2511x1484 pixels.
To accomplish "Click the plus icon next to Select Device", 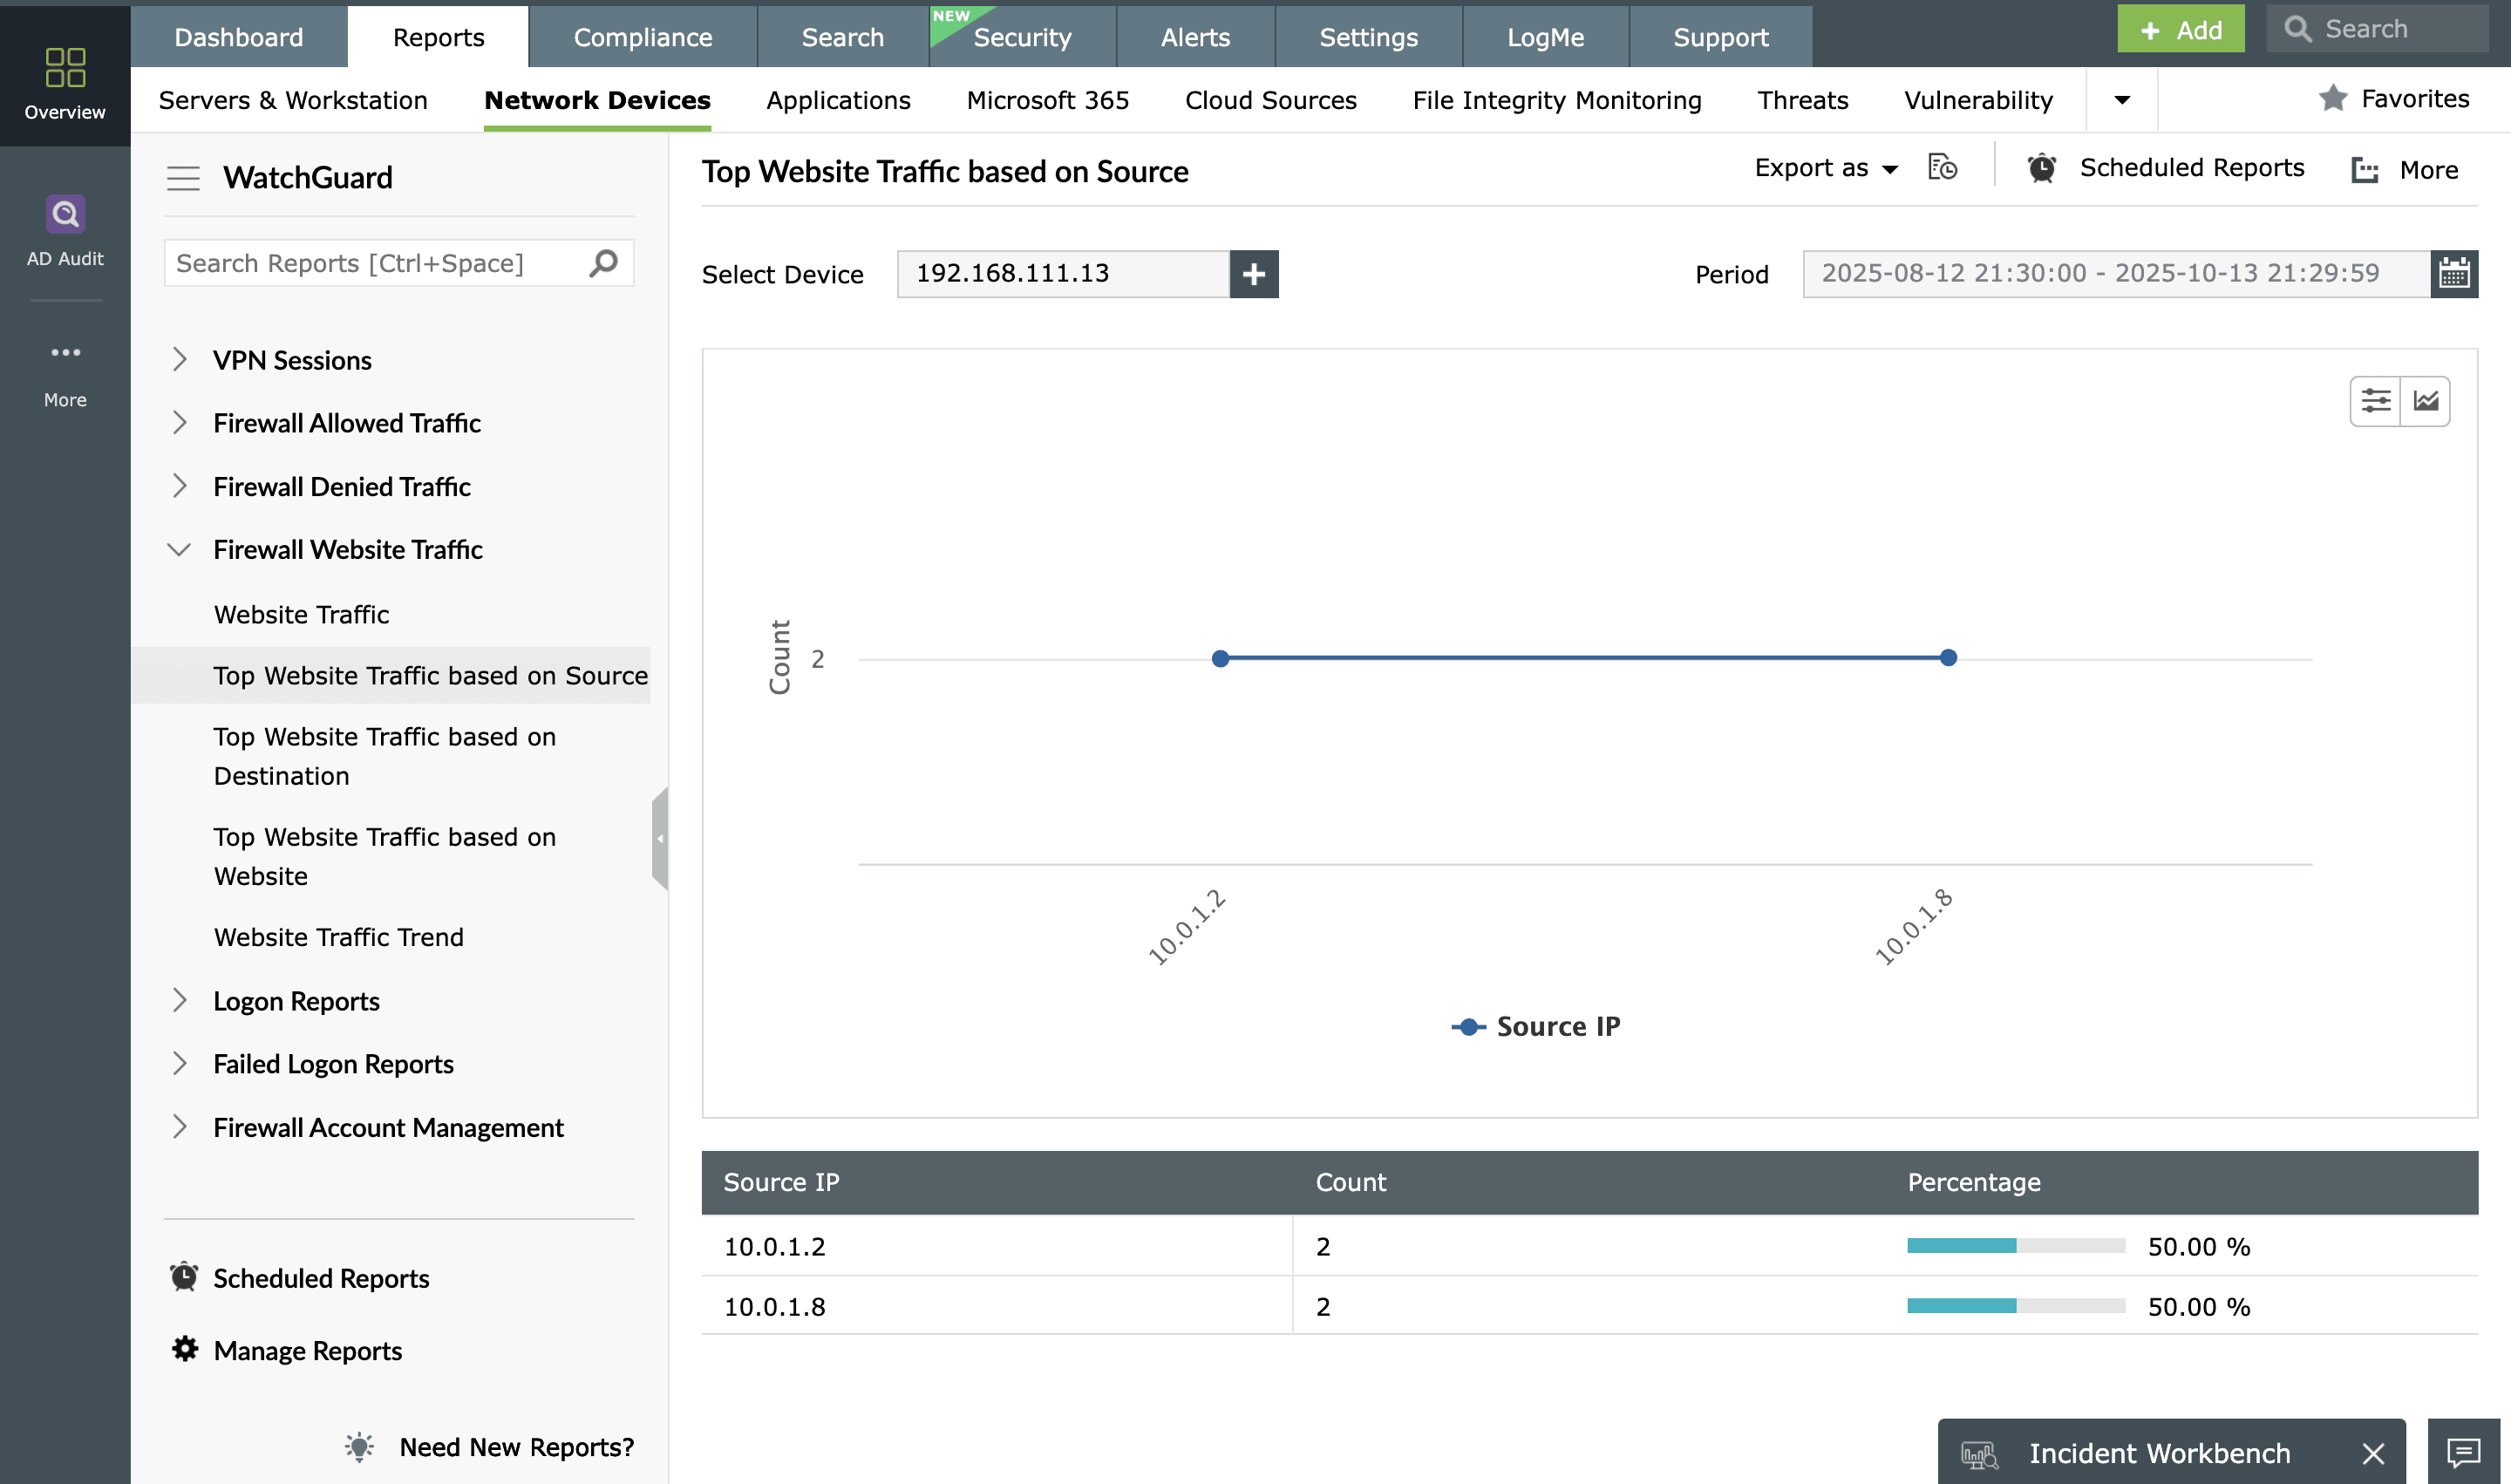I will [1253, 273].
